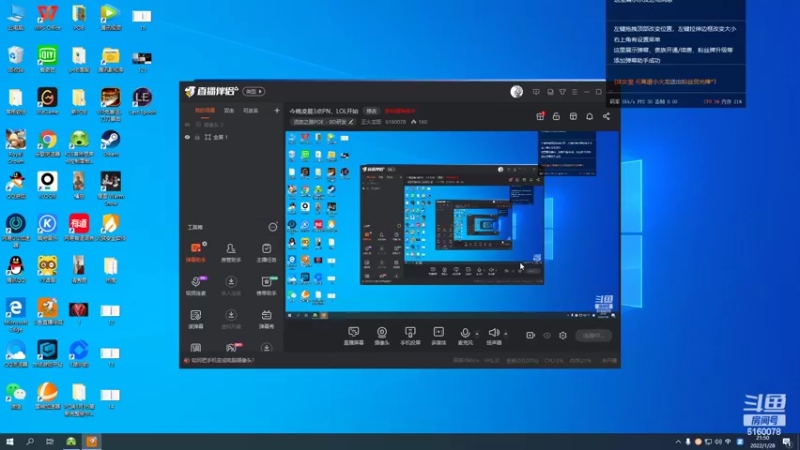Toggle visibility eye of 全屏1 source

coord(187,137)
